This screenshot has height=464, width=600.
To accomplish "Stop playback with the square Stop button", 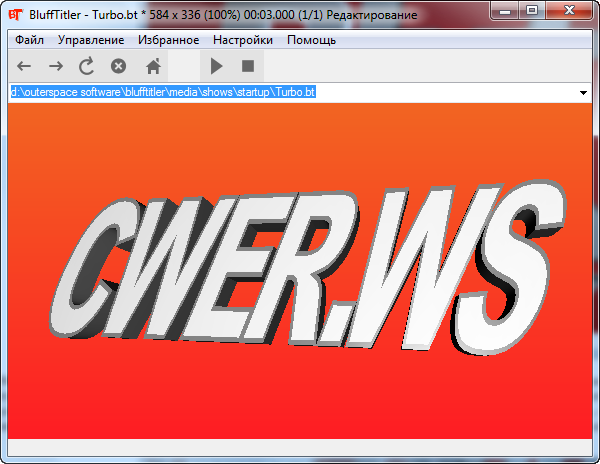I will pyautogui.click(x=248, y=66).
